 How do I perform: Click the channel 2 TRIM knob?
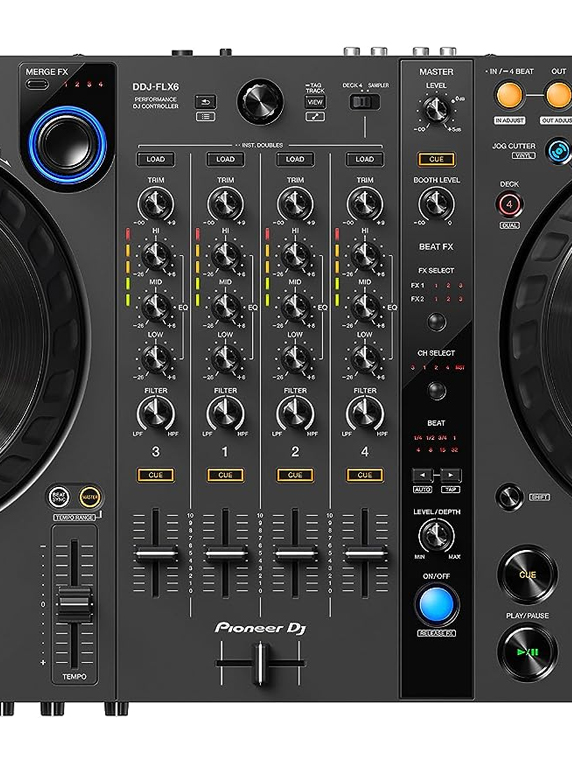coord(295,203)
